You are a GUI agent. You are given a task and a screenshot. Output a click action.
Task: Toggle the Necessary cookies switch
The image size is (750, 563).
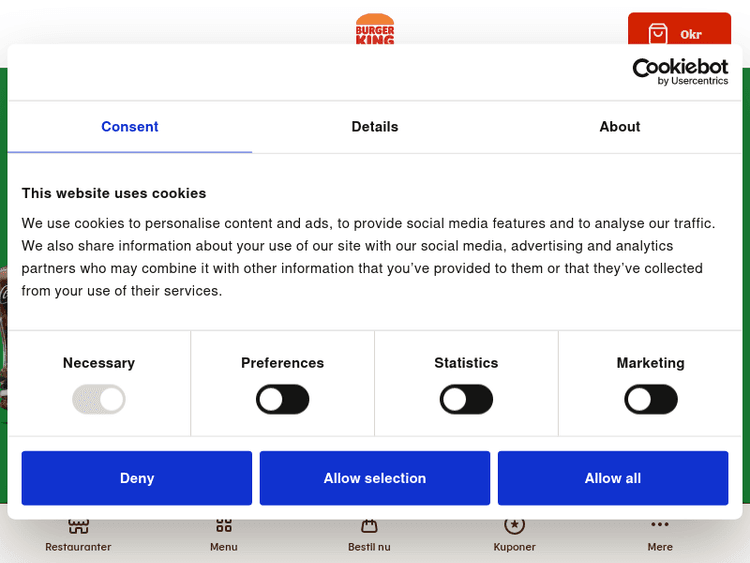click(x=99, y=400)
